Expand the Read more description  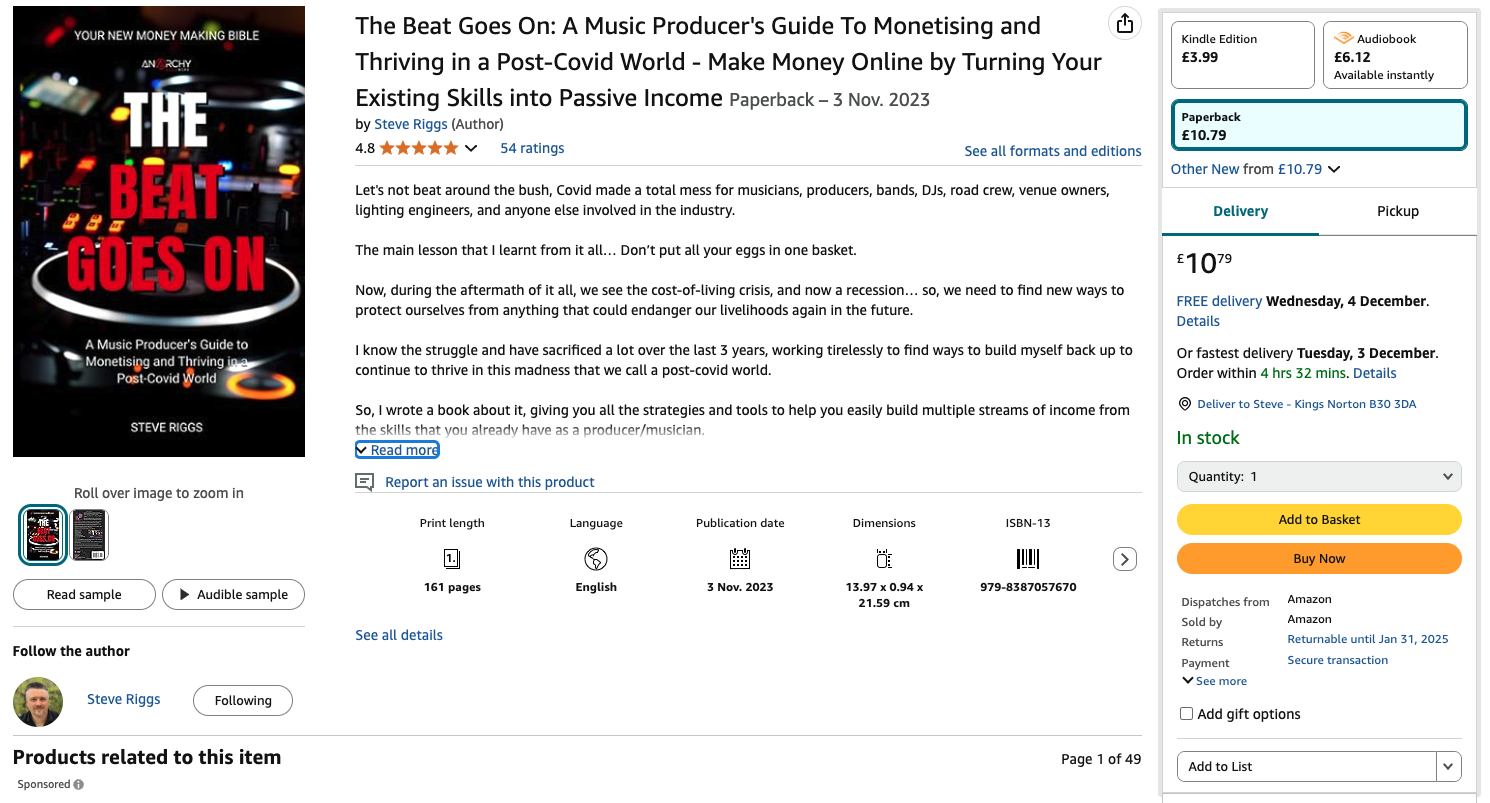point(397,450)
